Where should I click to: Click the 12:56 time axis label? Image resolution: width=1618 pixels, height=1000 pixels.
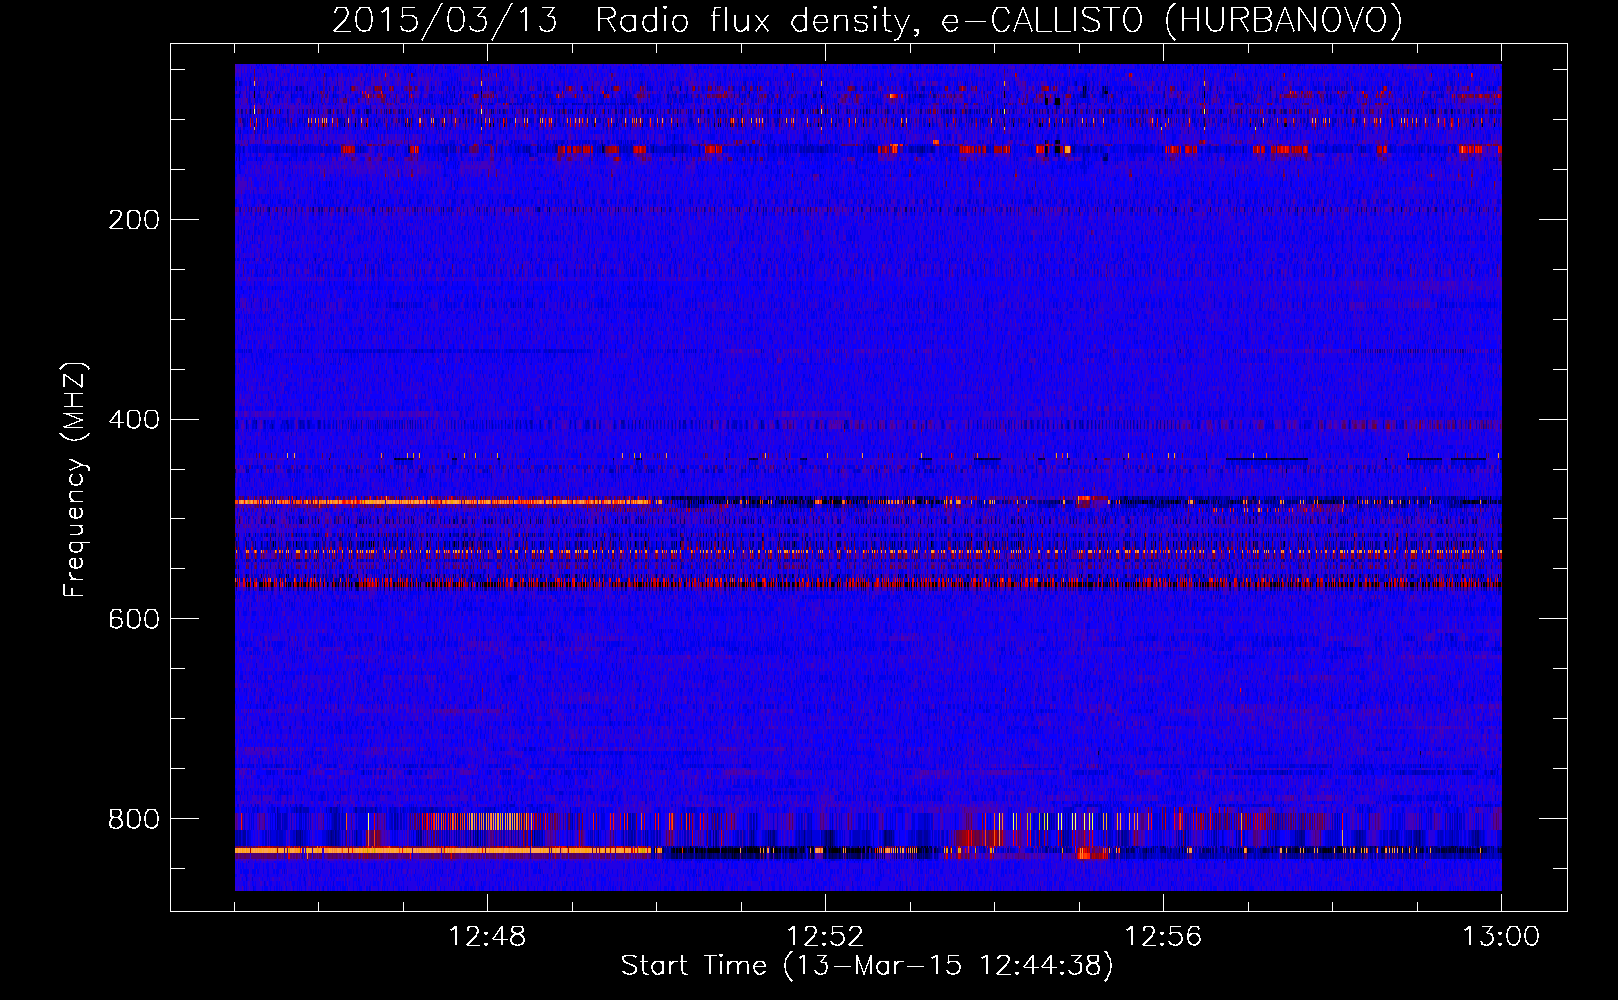1163,937
